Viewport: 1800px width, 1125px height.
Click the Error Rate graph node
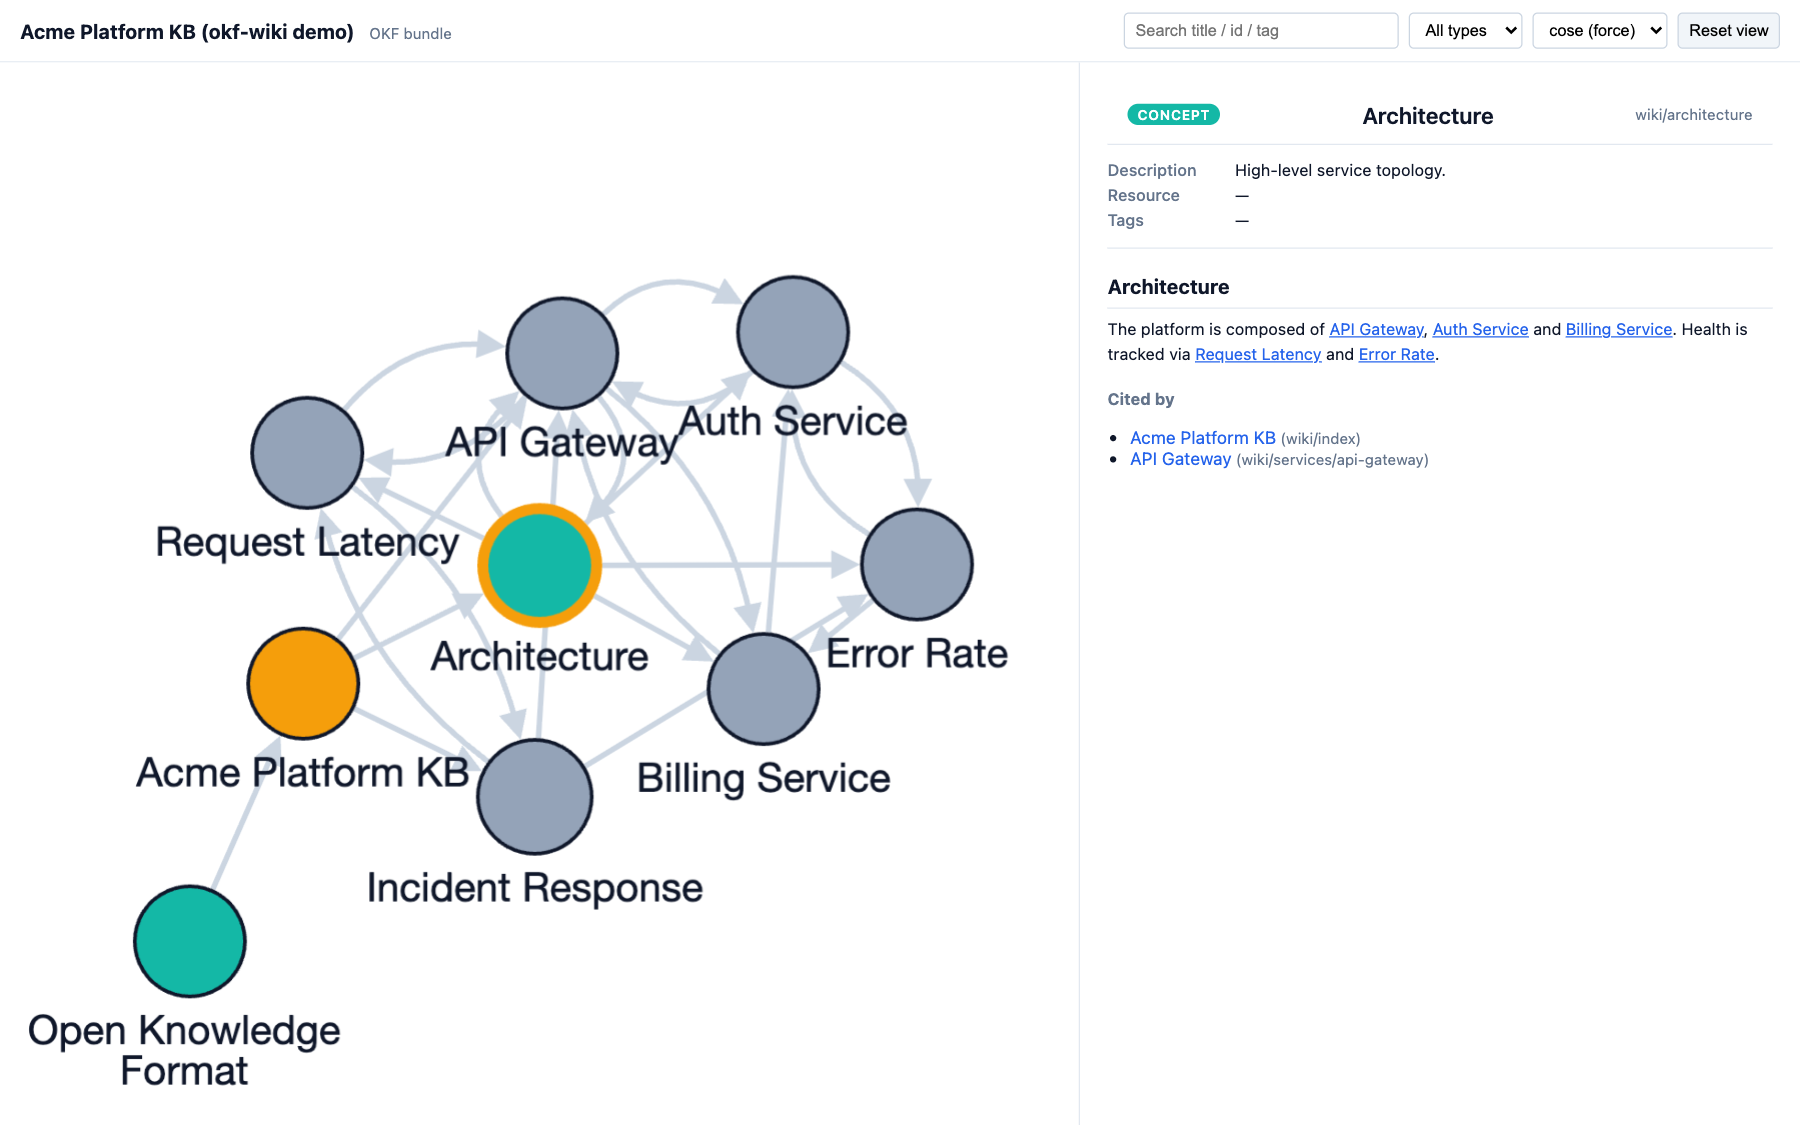click(917, 564)
